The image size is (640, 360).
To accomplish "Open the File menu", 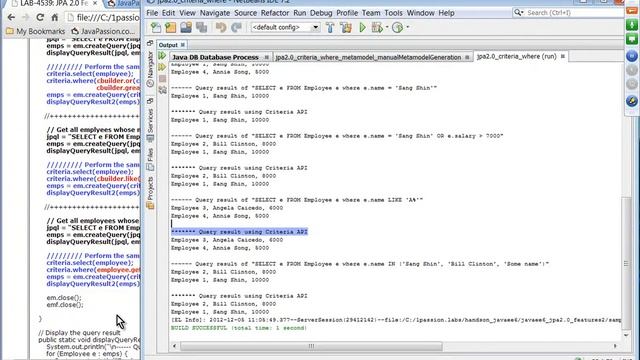I will [x=152, y=13].
